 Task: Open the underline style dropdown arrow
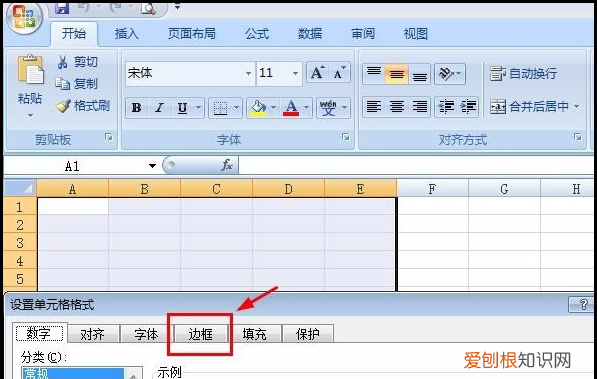coord(198,108)
